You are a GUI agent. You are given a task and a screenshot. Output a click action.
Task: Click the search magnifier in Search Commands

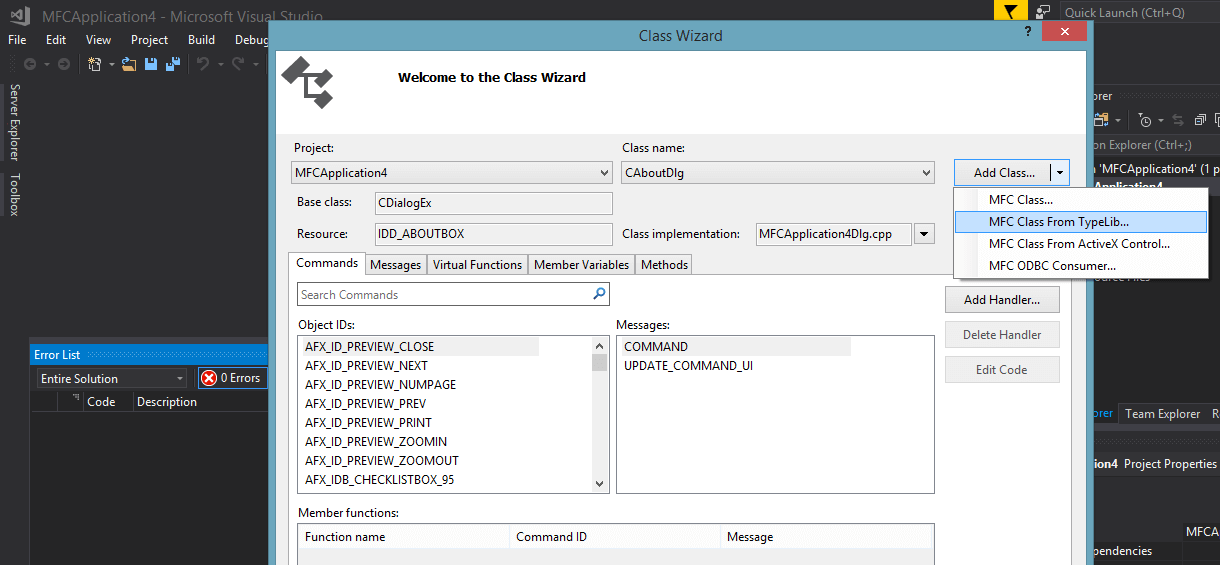click(599, 294)
